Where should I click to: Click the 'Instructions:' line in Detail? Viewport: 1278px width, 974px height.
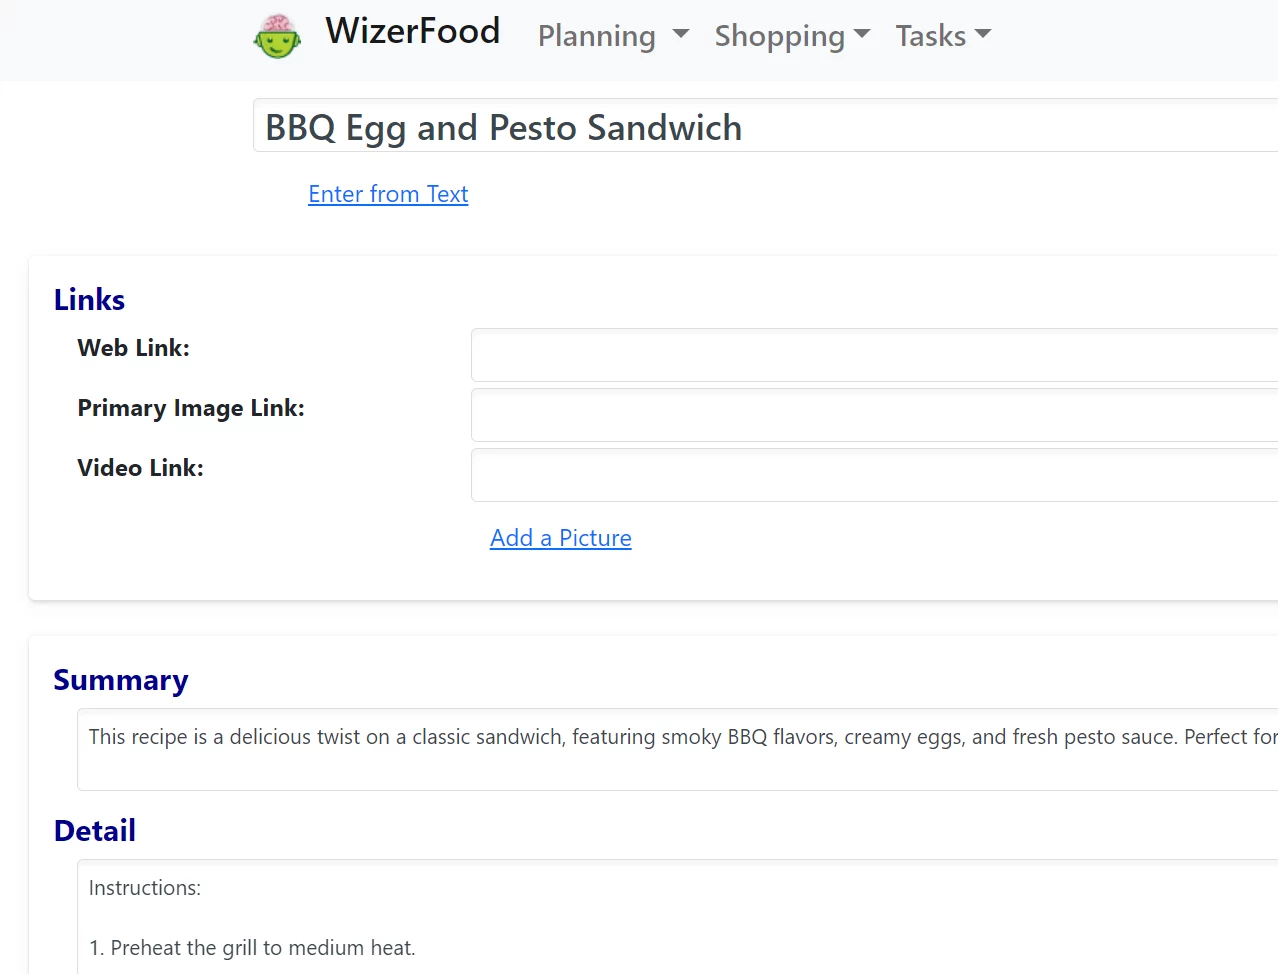145,888
